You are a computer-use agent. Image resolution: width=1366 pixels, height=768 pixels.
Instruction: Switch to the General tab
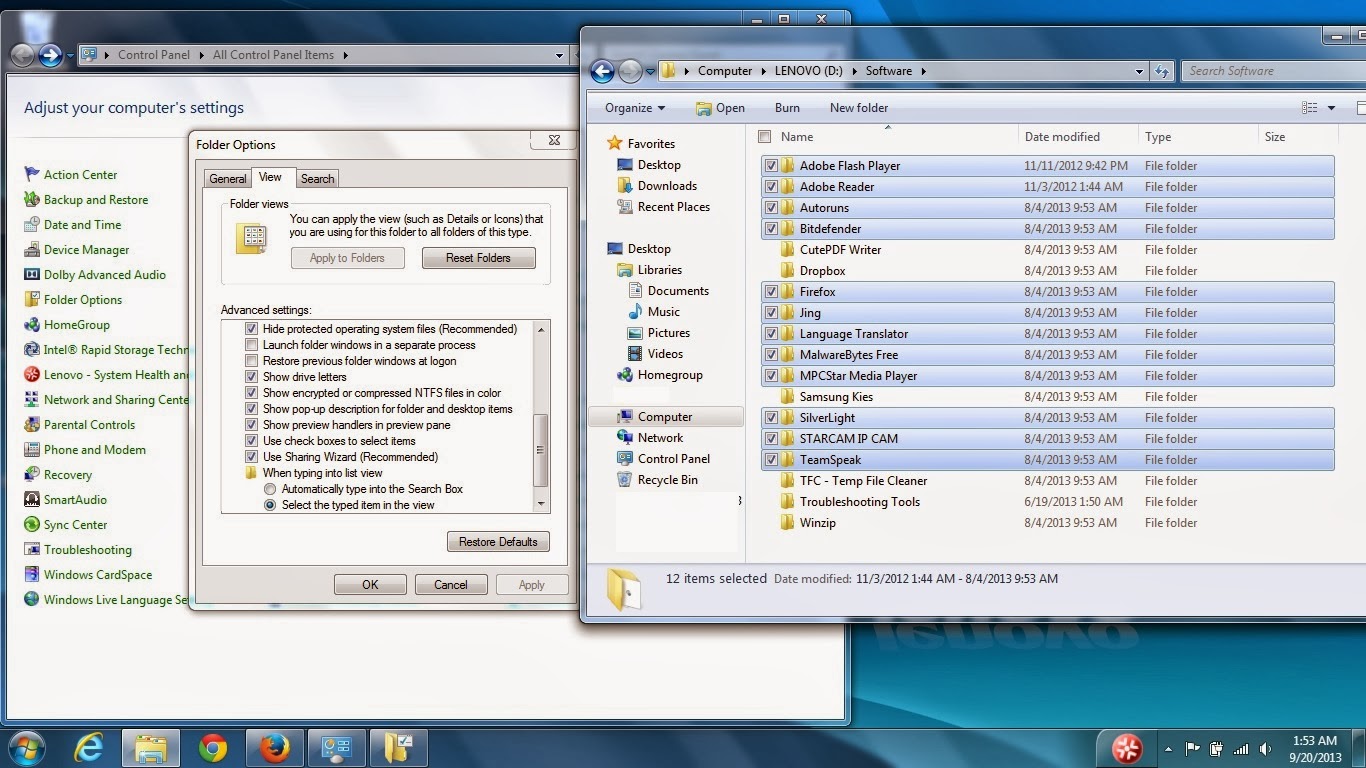[227, 179]
